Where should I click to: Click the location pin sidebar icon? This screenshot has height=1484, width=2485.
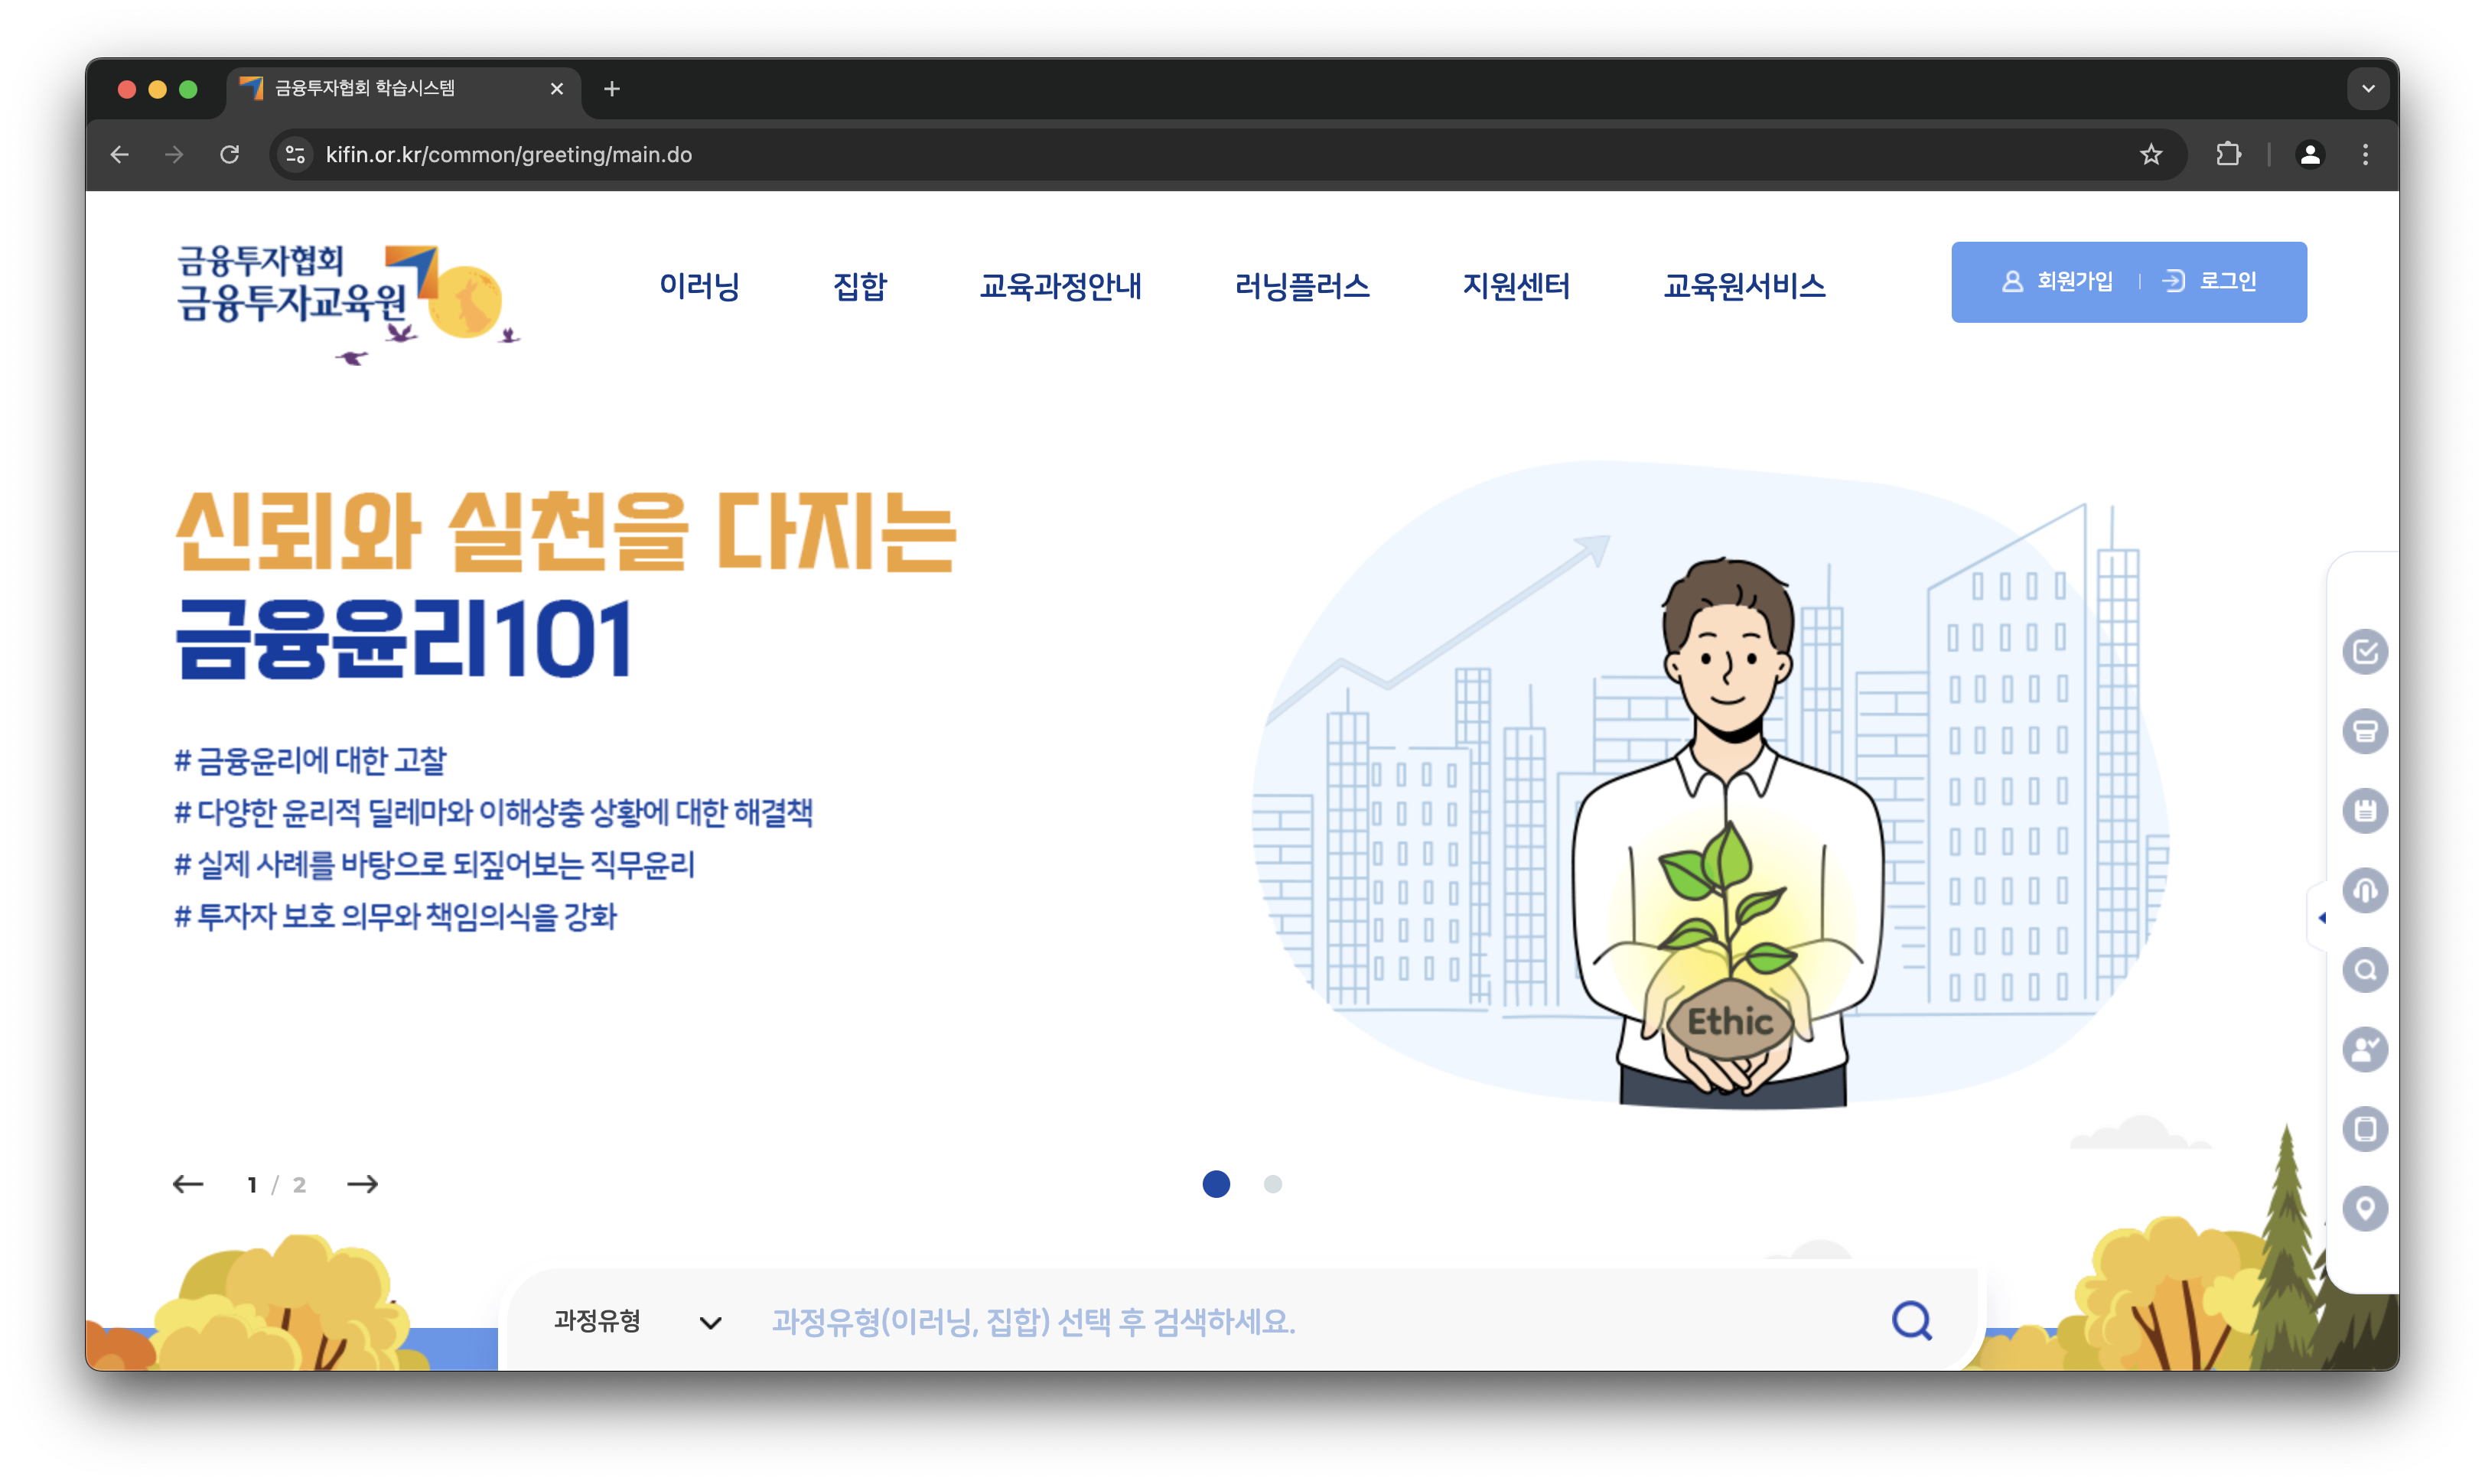2365,1208
